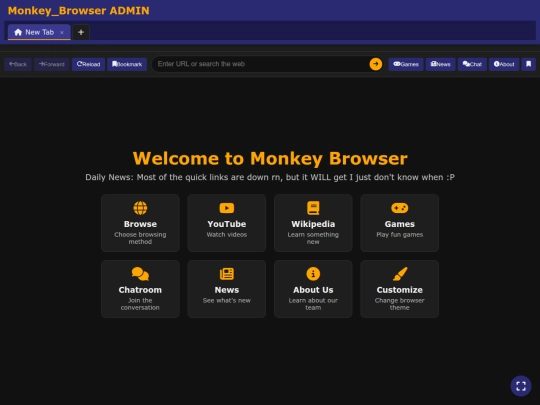Open the Games quick link title
This screenshot has height=405, width=540.
399,224
